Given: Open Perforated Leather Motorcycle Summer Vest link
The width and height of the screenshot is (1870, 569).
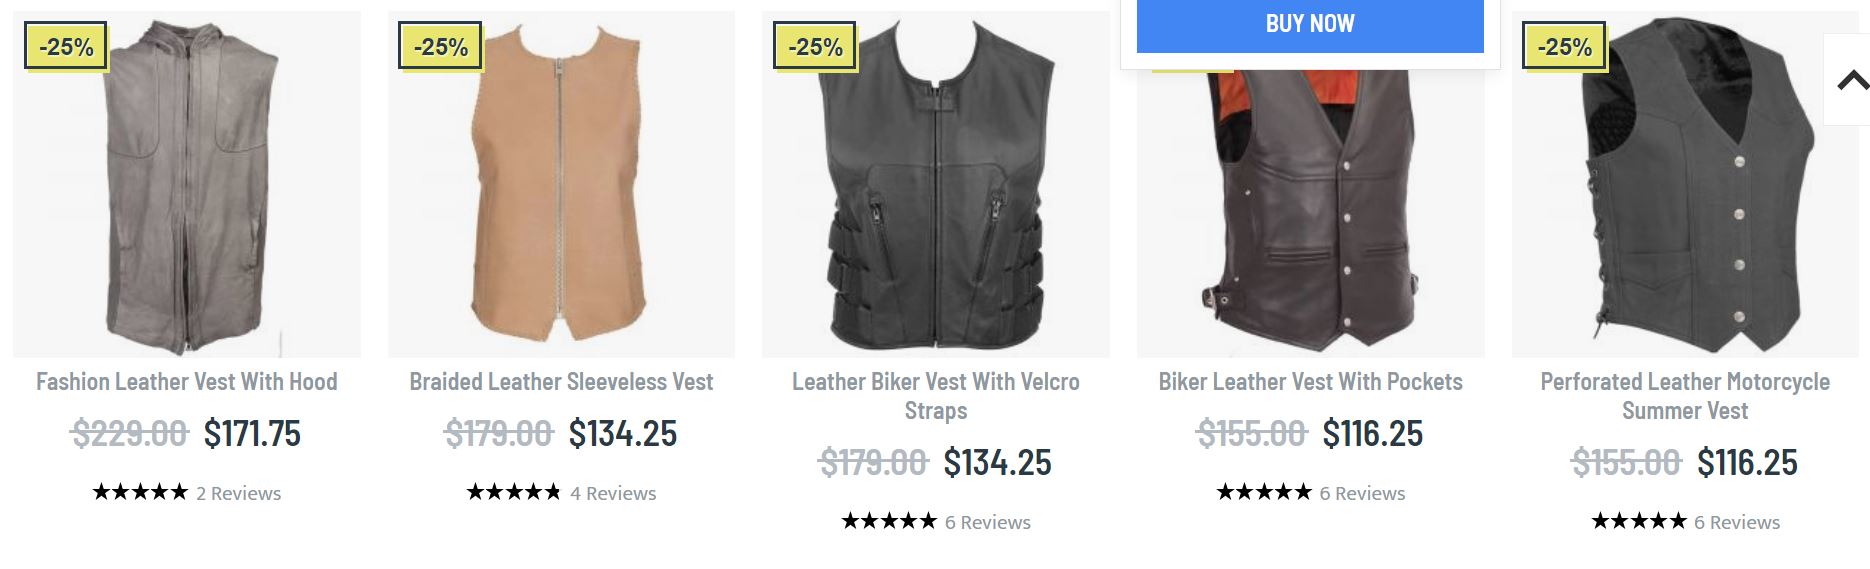Looking at the screenshot, I should [1685, 396].
